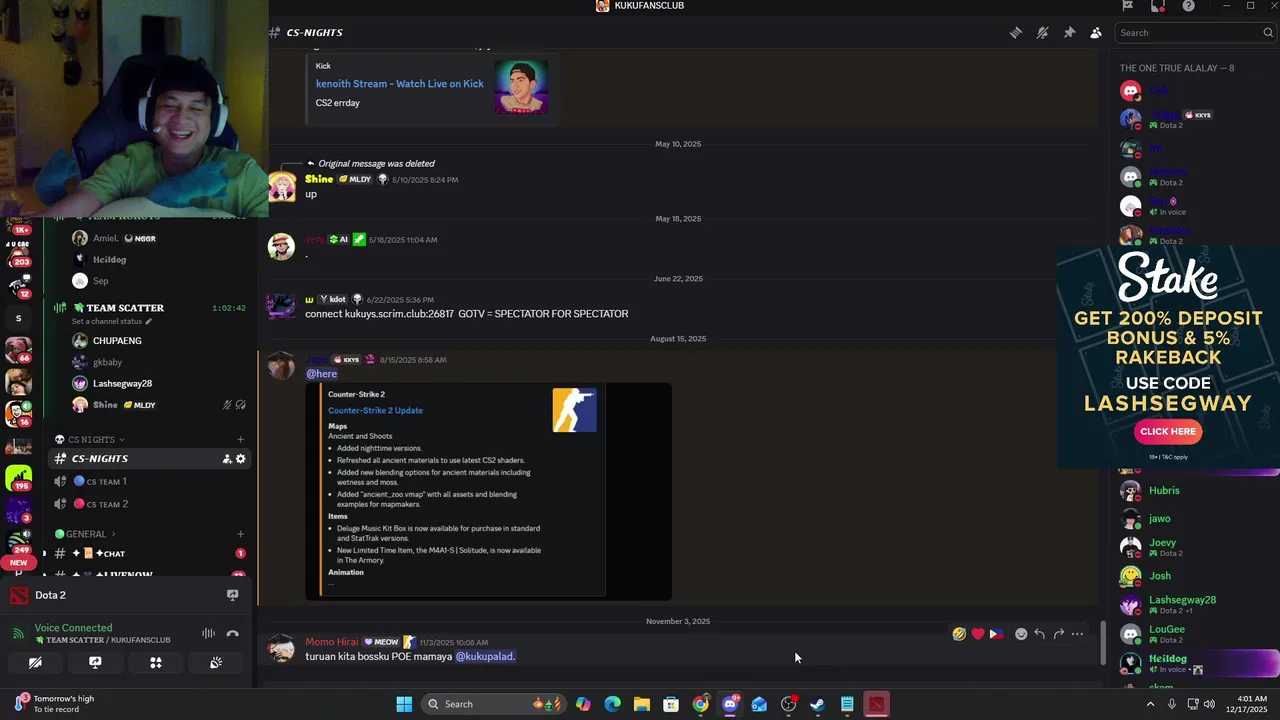This screenshot has width=1280, height=720.
Task: Join the CS TEAM 1 voice channel
Action: [x=149, y=482]
